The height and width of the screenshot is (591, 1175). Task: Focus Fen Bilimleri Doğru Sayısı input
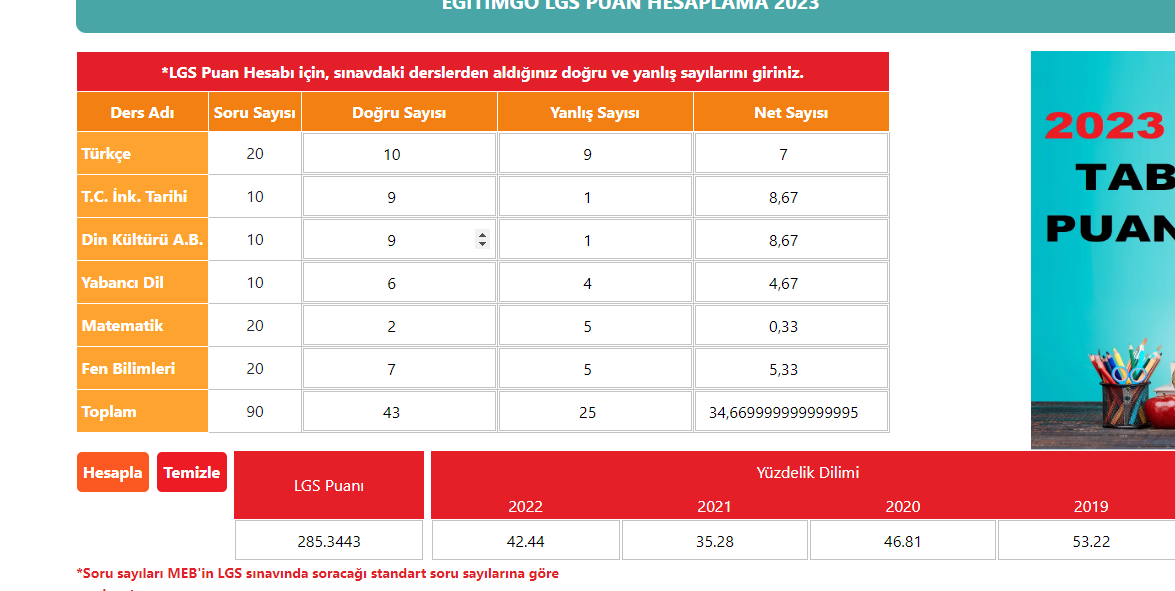coord(399,369)
